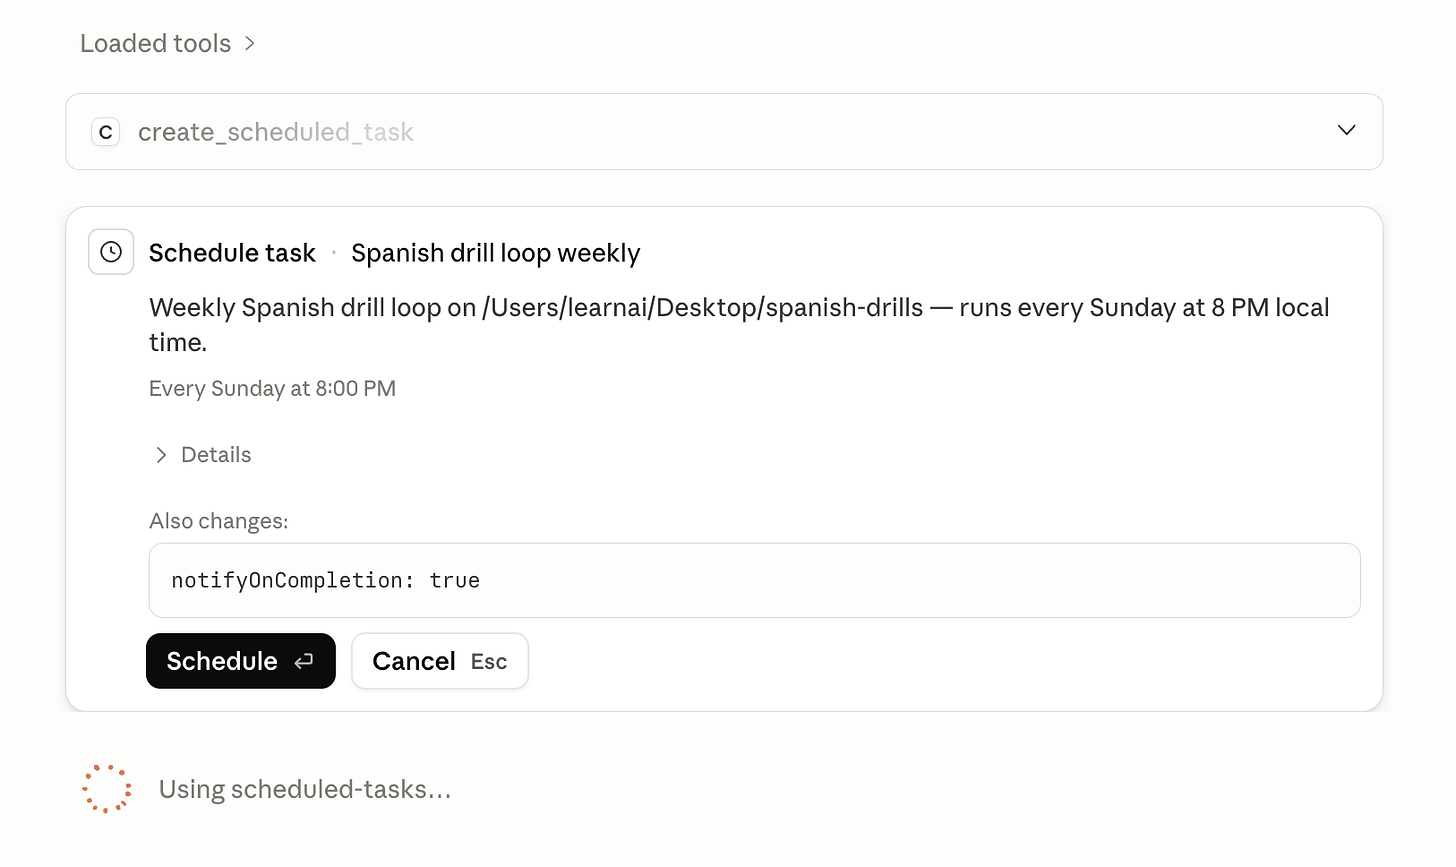1456x867 pixels.
Task: Click the Every Sunday at 8:00 PM line
Action: coord(272,388)
